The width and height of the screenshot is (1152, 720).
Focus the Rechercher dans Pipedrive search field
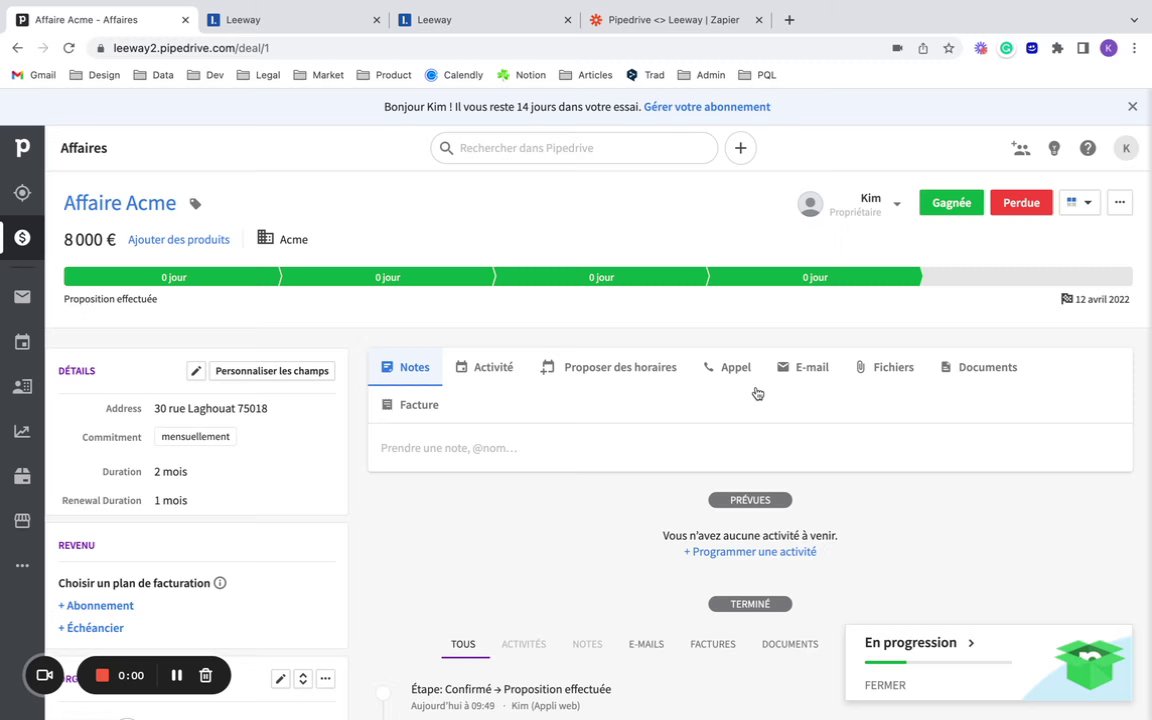click(574, 148)
